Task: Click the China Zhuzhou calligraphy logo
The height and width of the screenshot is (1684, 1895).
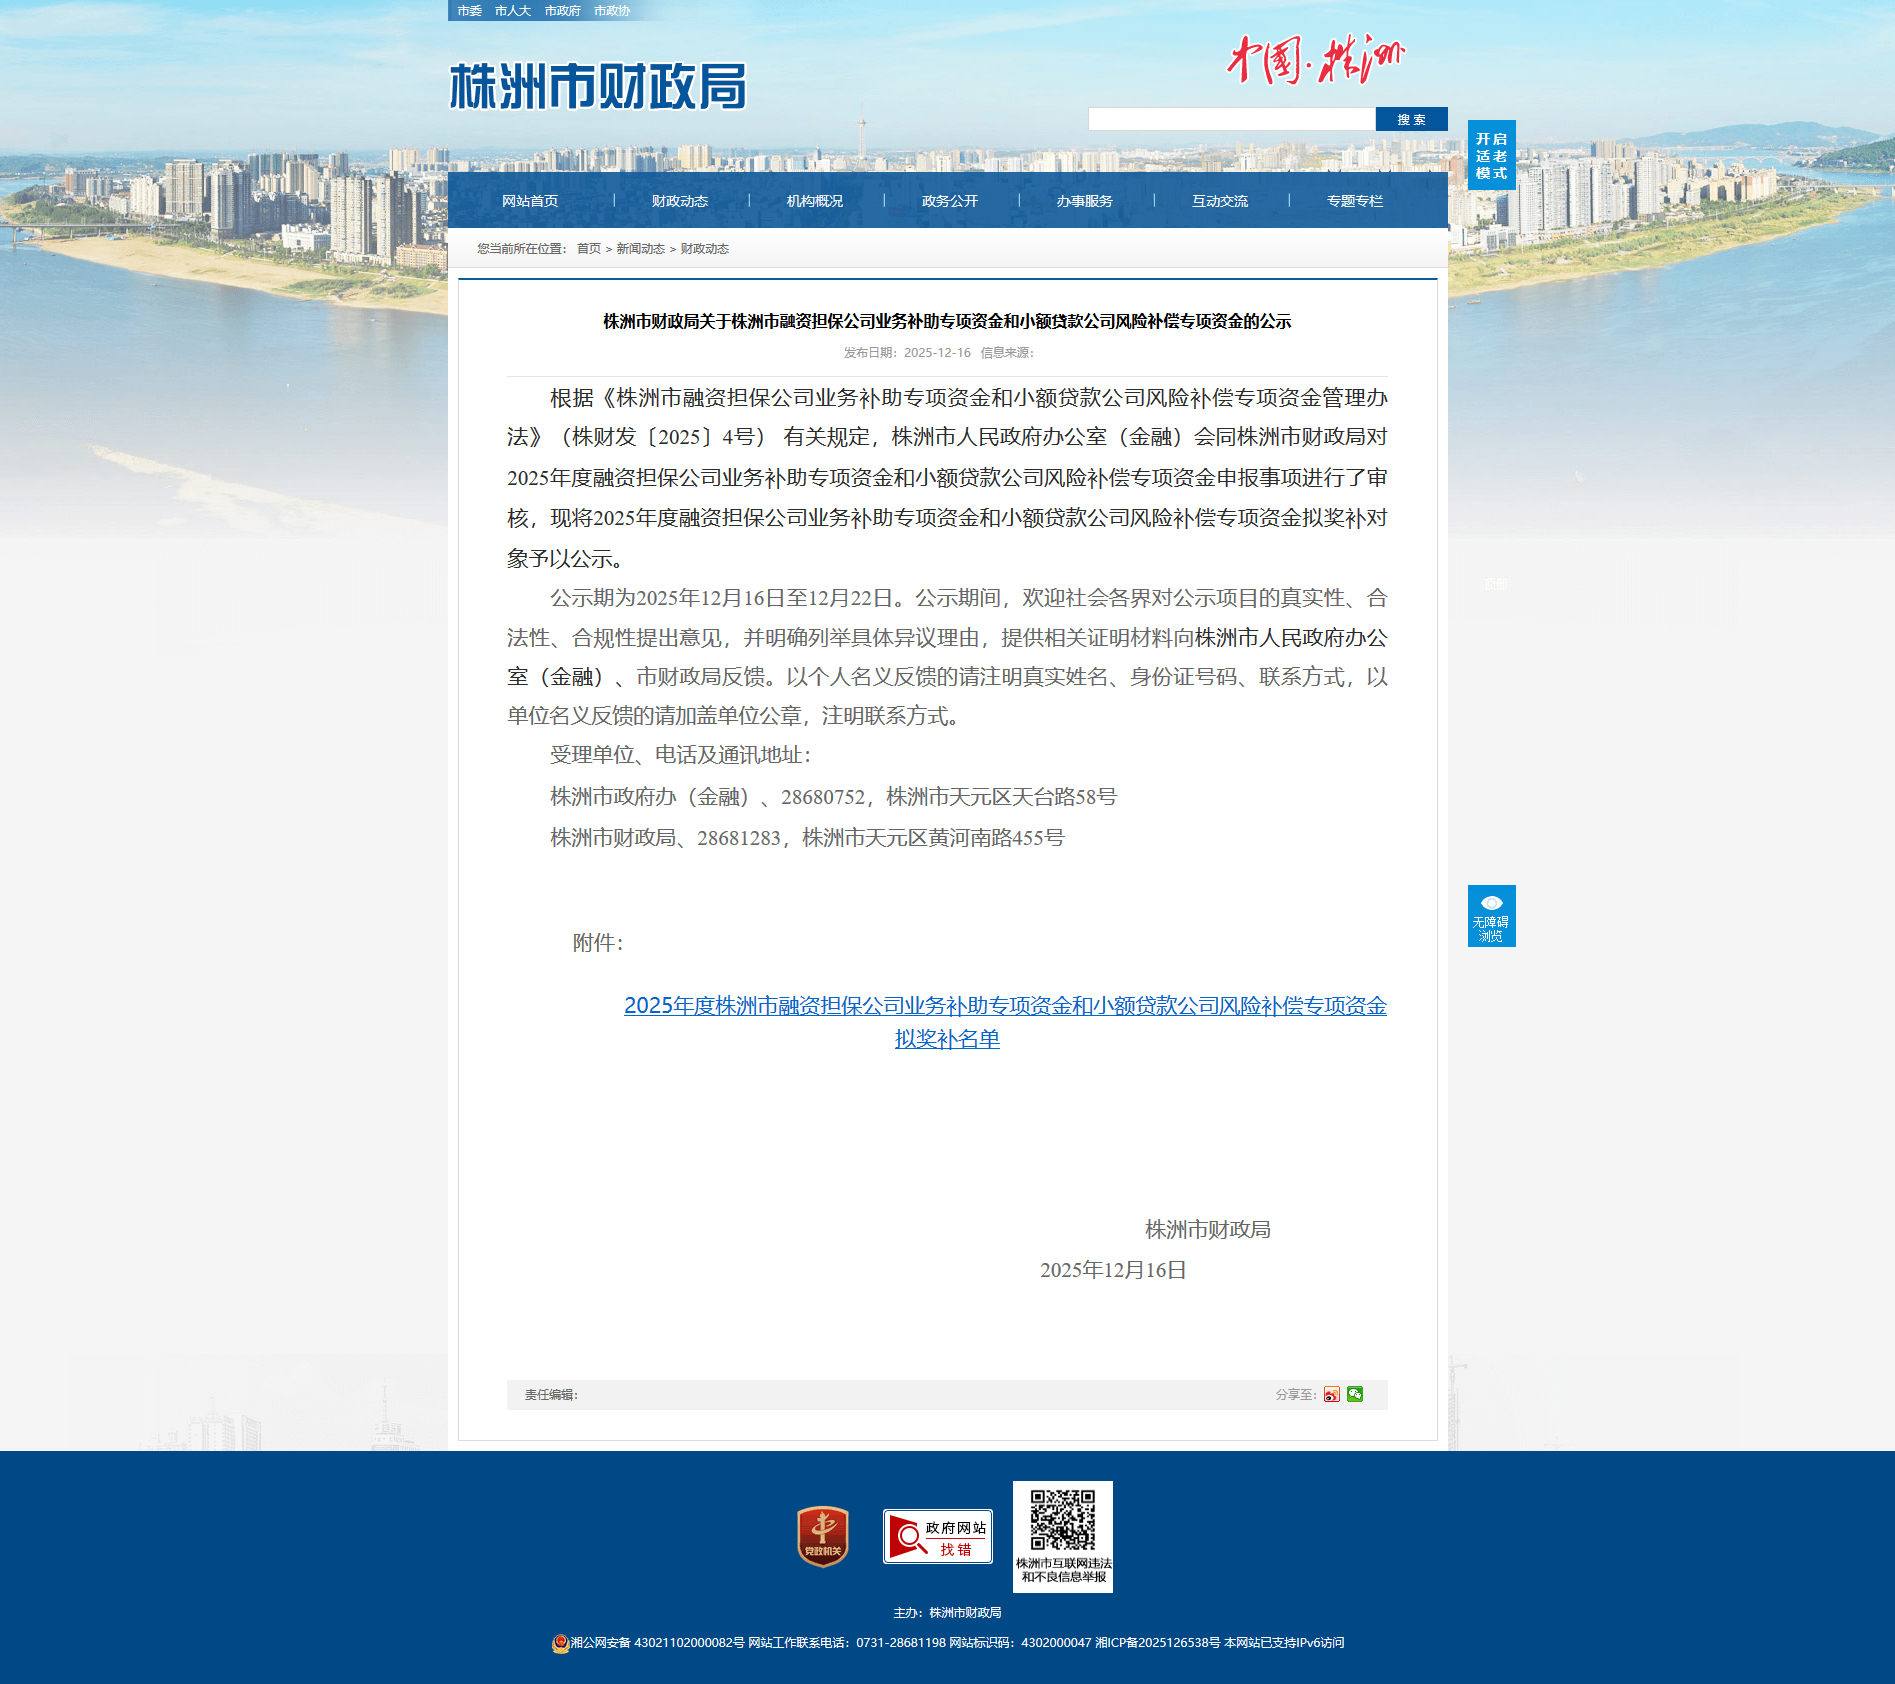Action: pyautogui.click(x=1315, y=60)
